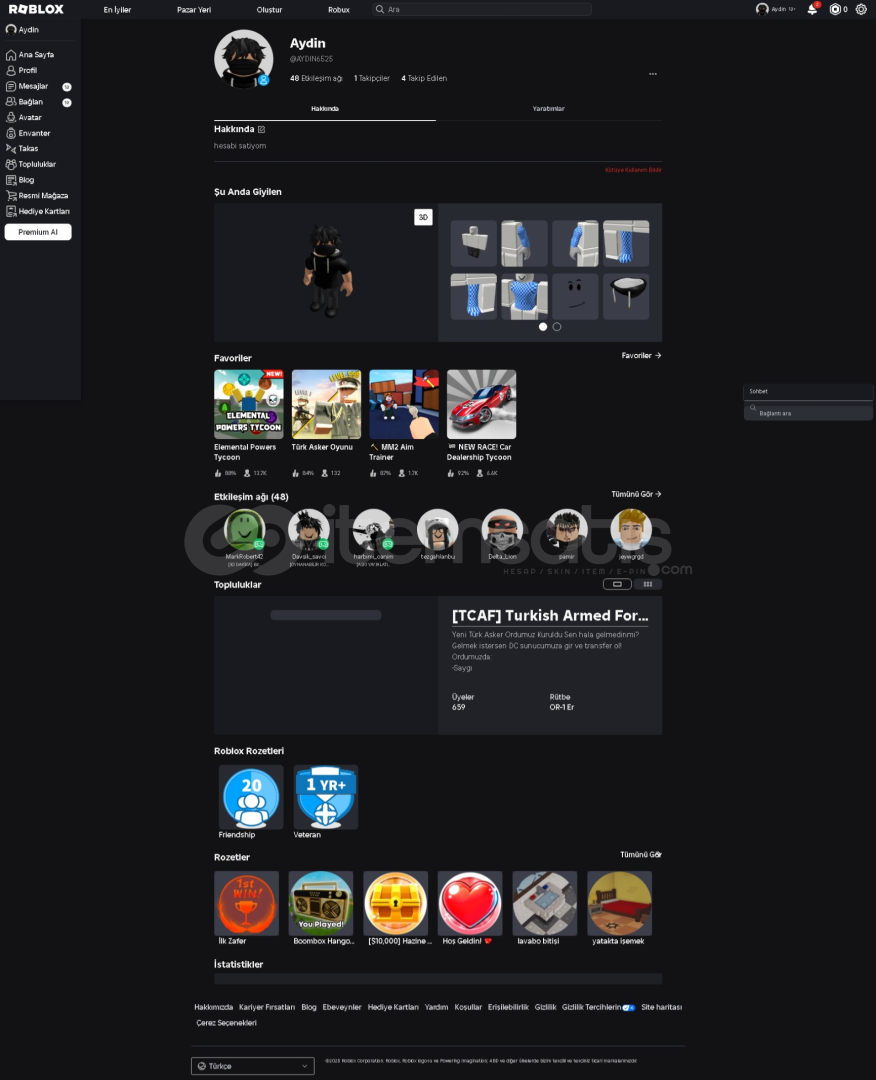The width and height of the screenshot is (876, 1080).
Task: Open Delta_Lion connection avatar
Action: click(502, 530)
